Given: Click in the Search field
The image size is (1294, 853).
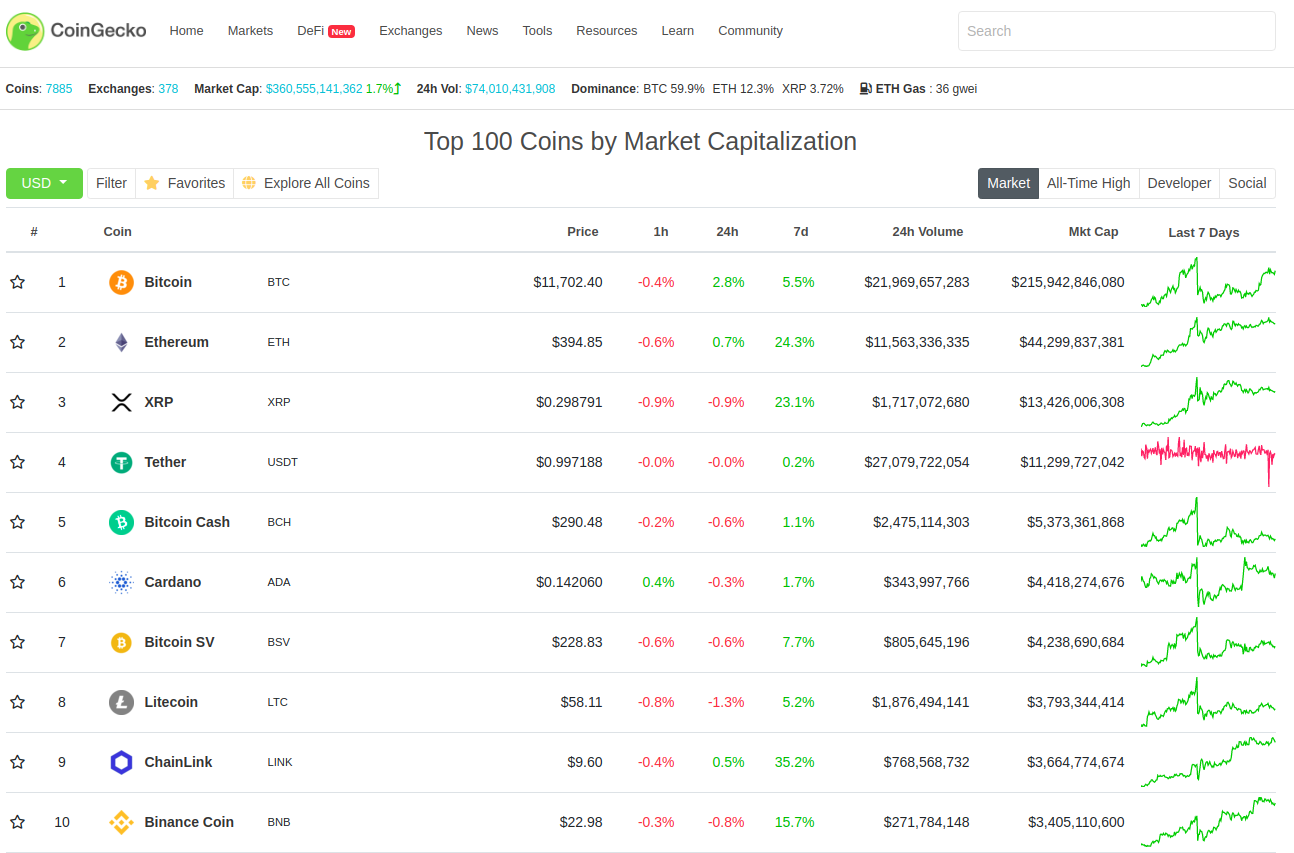Looking at the screenshot, I should [1116, 31].
